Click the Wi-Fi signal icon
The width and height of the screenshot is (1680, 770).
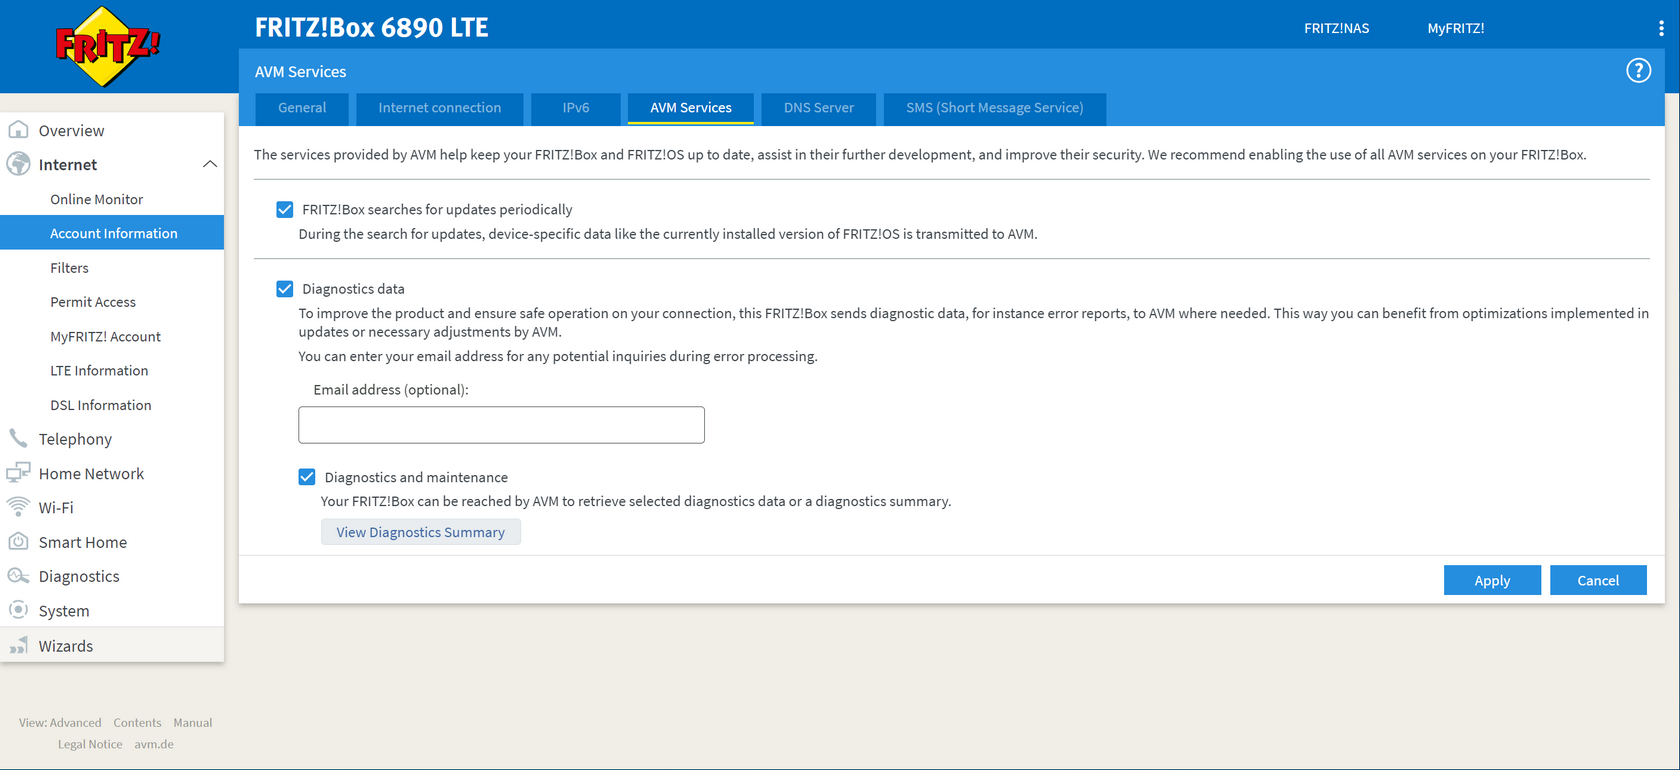point(18,507)
